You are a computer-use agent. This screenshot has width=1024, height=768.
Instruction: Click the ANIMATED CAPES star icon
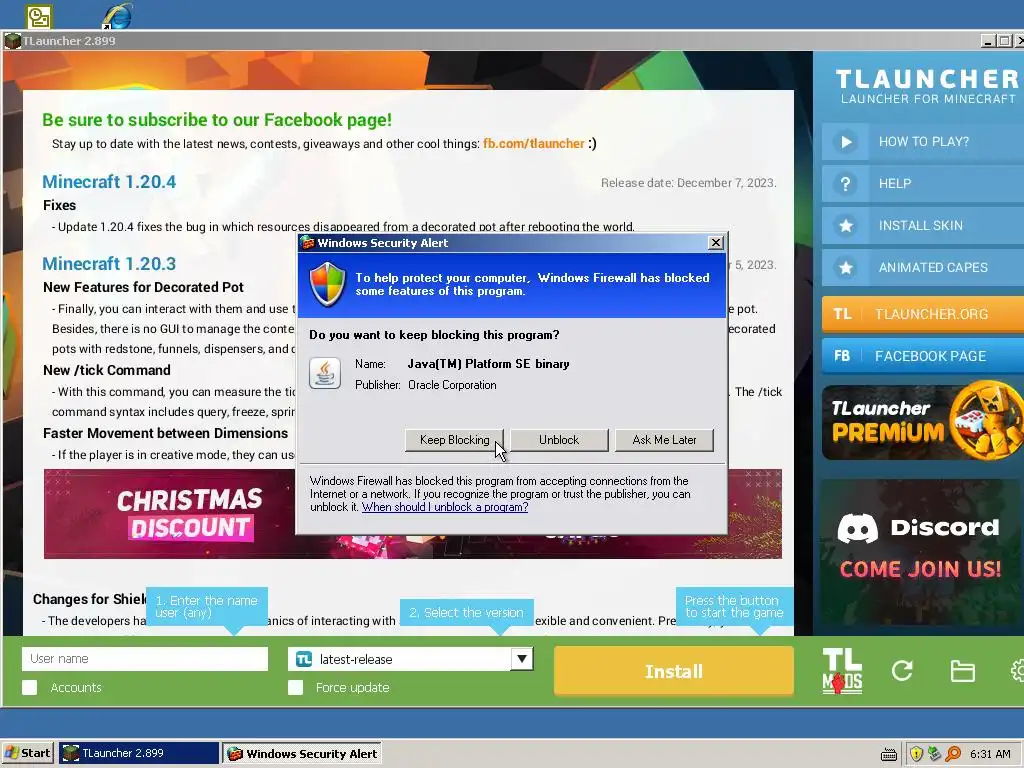click(845, 267)
